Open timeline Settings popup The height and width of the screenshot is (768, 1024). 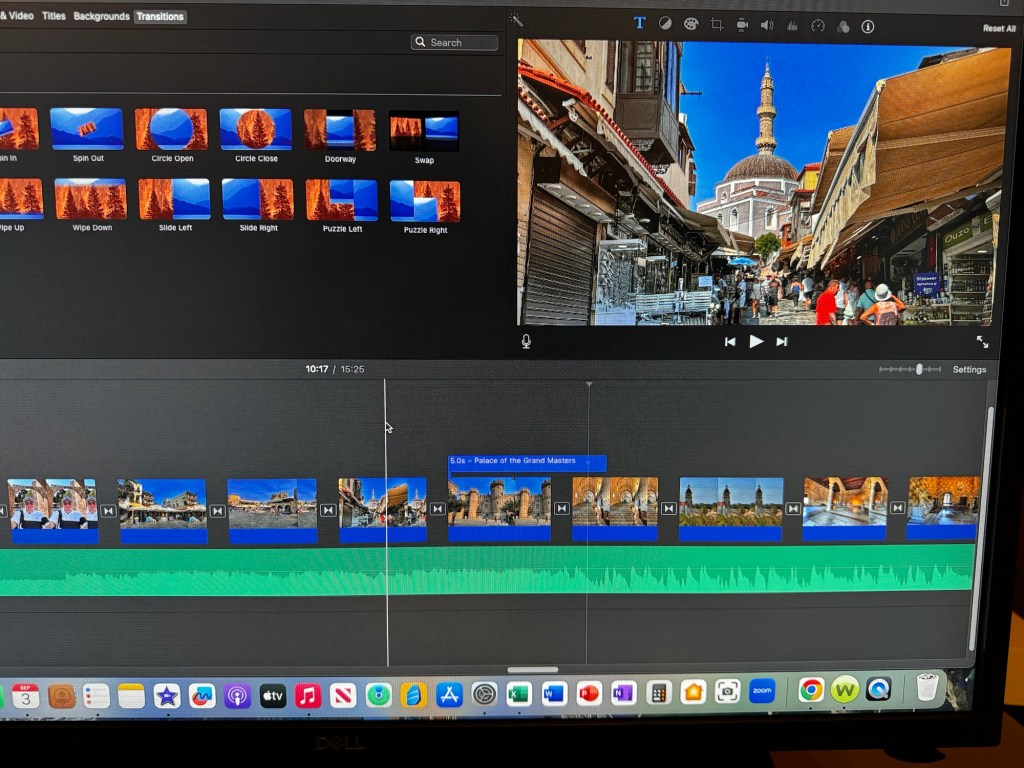tap(969, 370)
